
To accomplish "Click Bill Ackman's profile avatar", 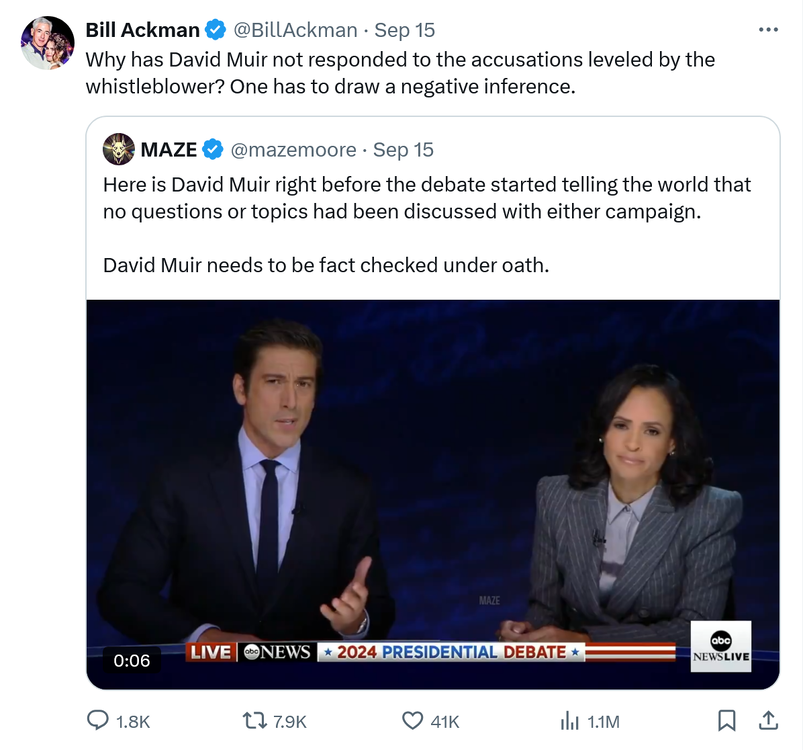I will coord(47,43).
